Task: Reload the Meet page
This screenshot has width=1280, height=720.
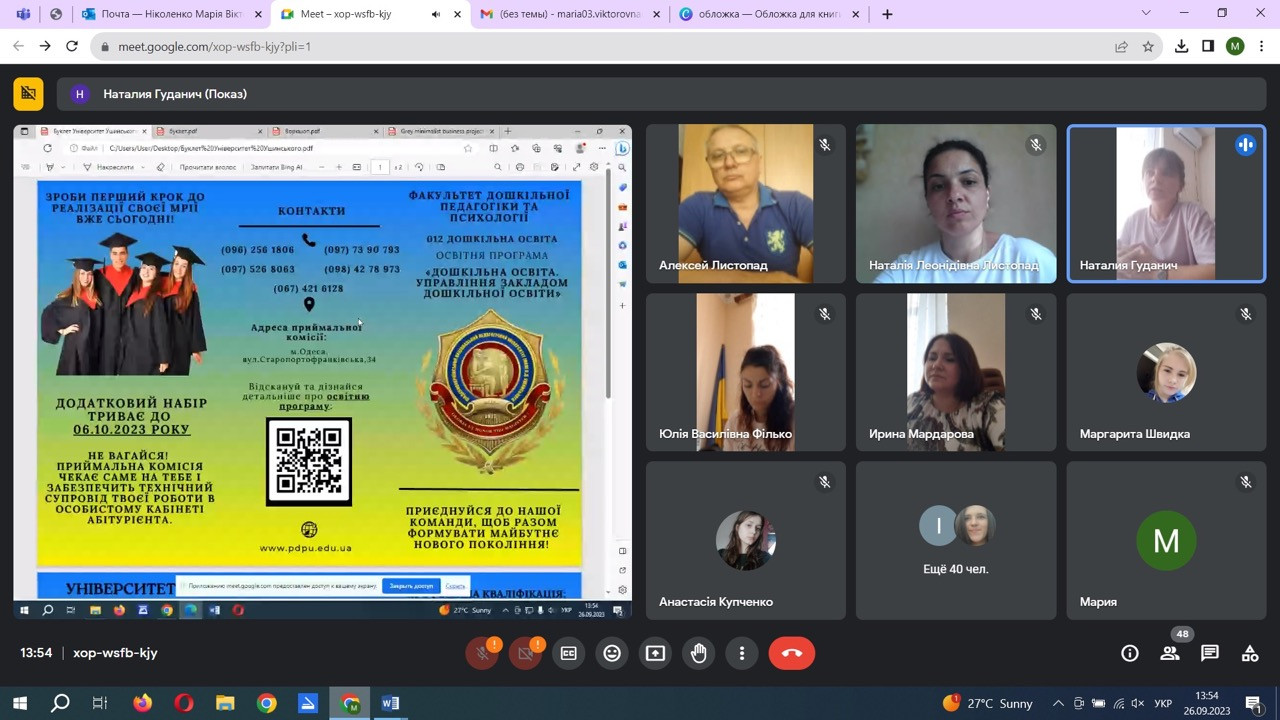Action: pyautogui.click(x=72, y=46)
